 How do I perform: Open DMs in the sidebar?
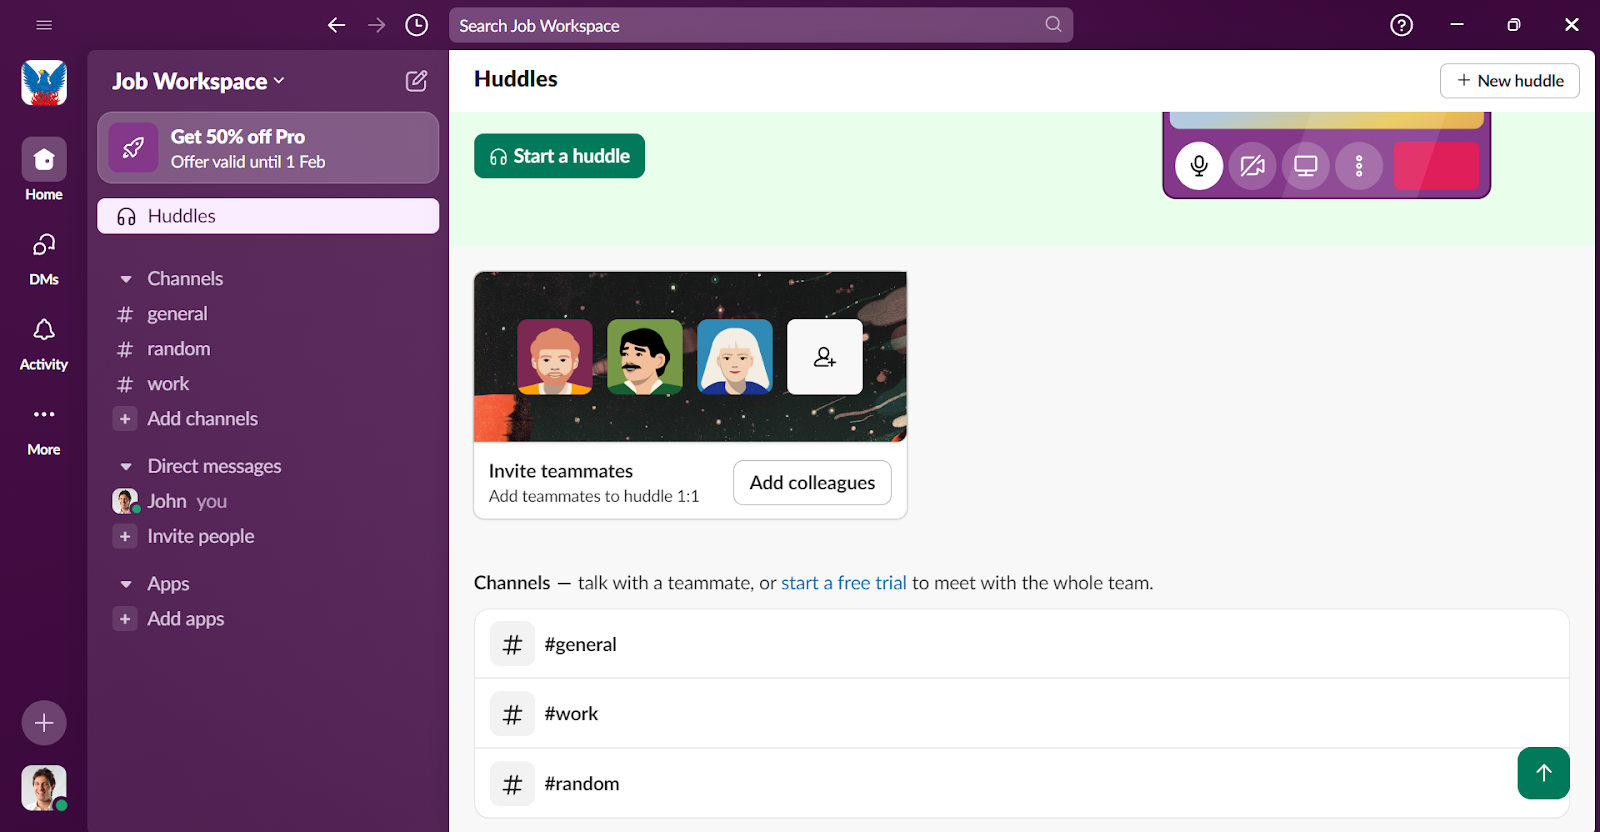44,259
